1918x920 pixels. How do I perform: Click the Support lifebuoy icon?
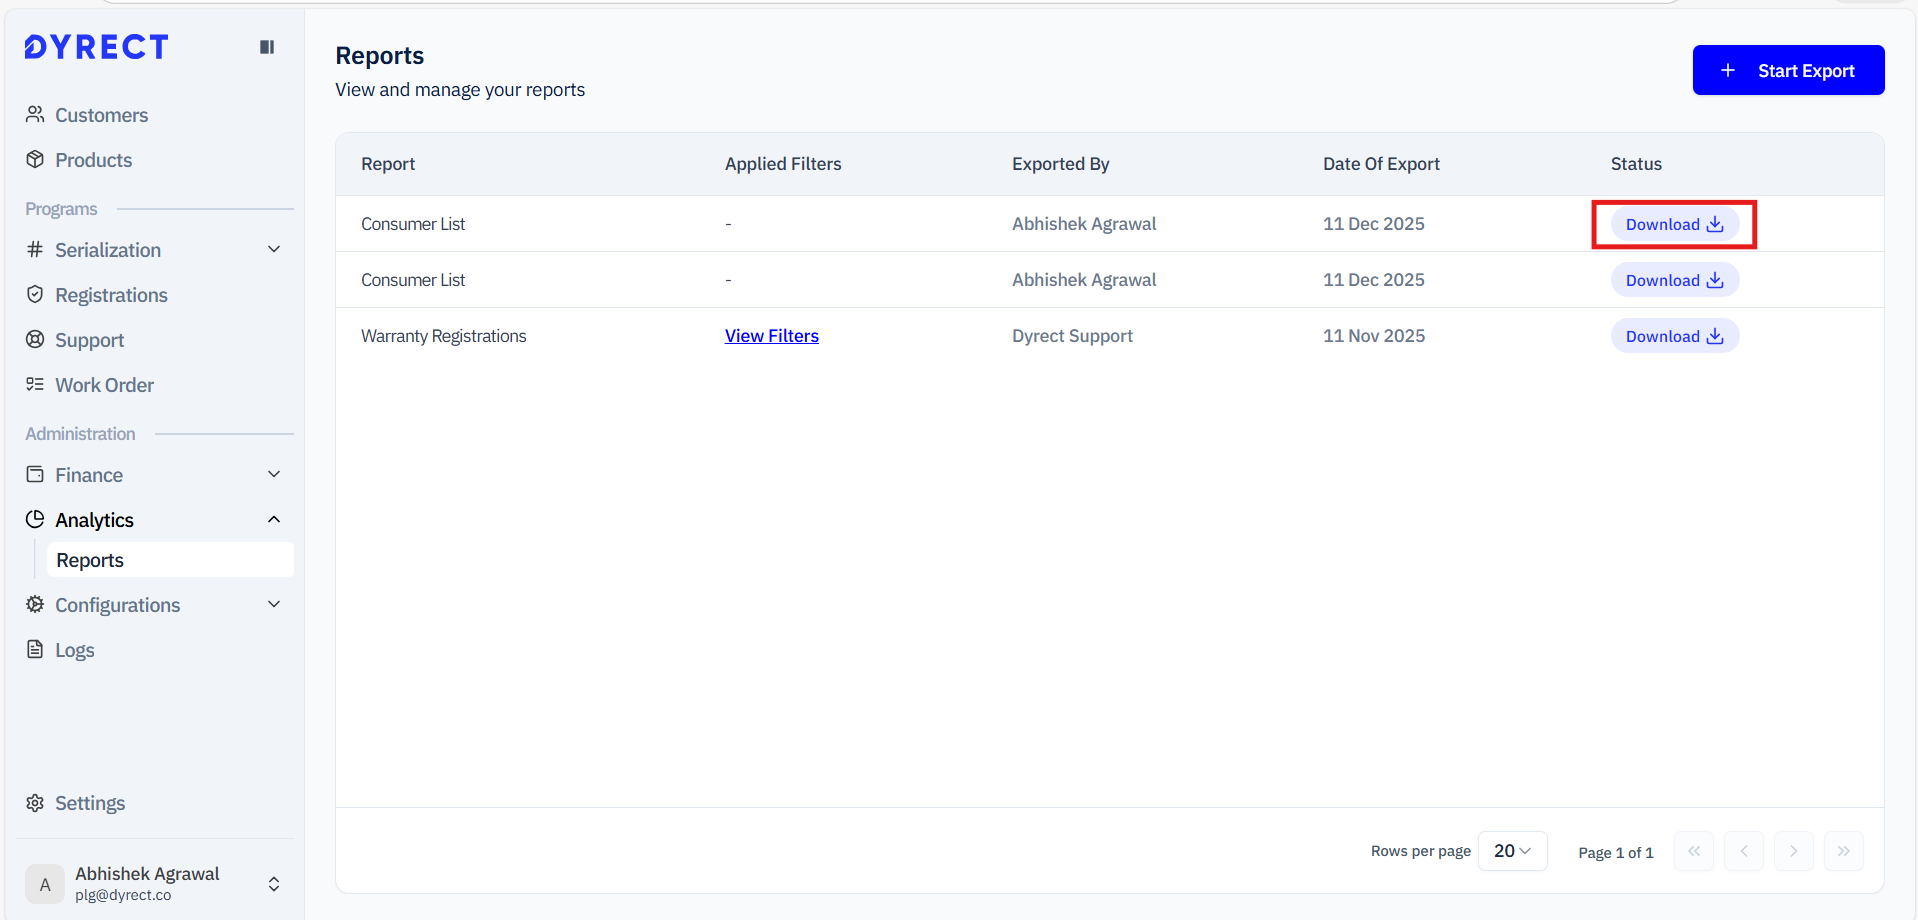35,340
